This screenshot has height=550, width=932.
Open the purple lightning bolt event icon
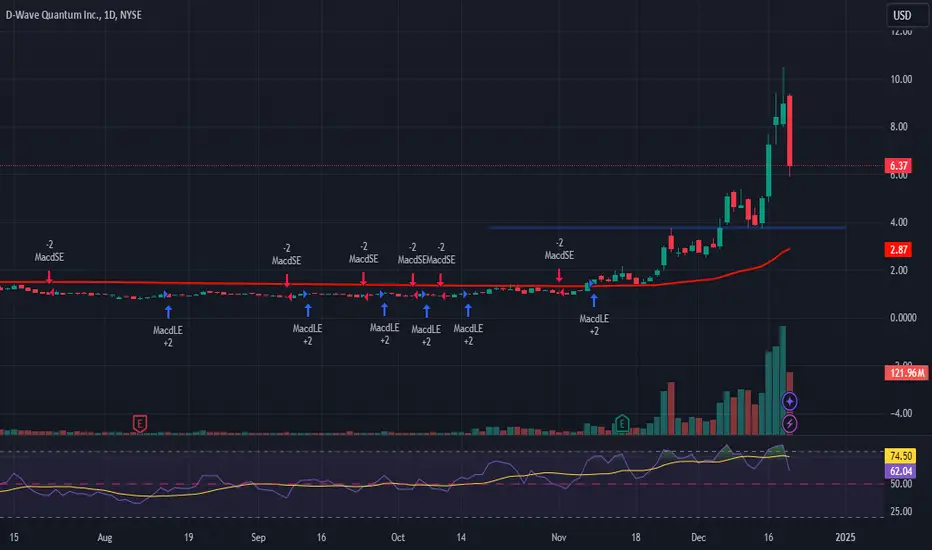pyautogui.click(x=789, y=423)
